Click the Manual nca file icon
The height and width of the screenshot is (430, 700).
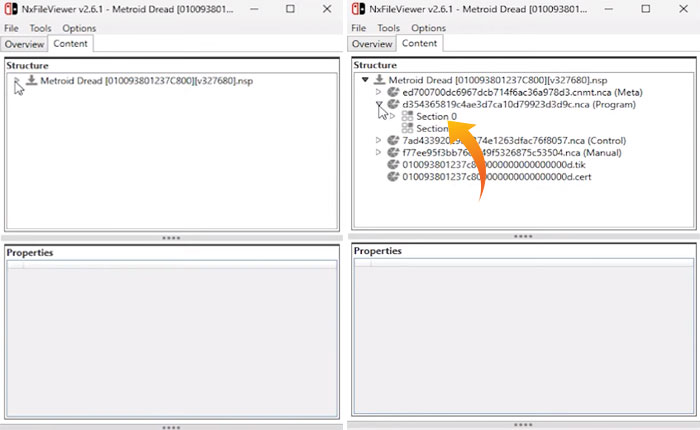click(393, 152)
